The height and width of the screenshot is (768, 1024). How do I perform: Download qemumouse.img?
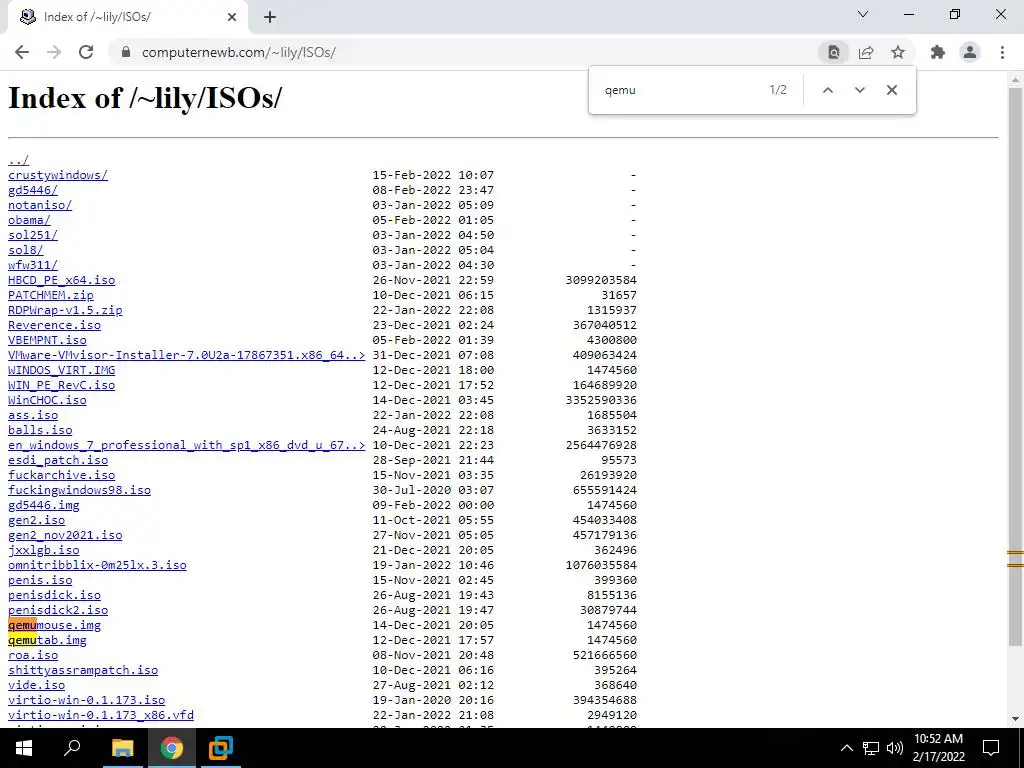(54, 626)
